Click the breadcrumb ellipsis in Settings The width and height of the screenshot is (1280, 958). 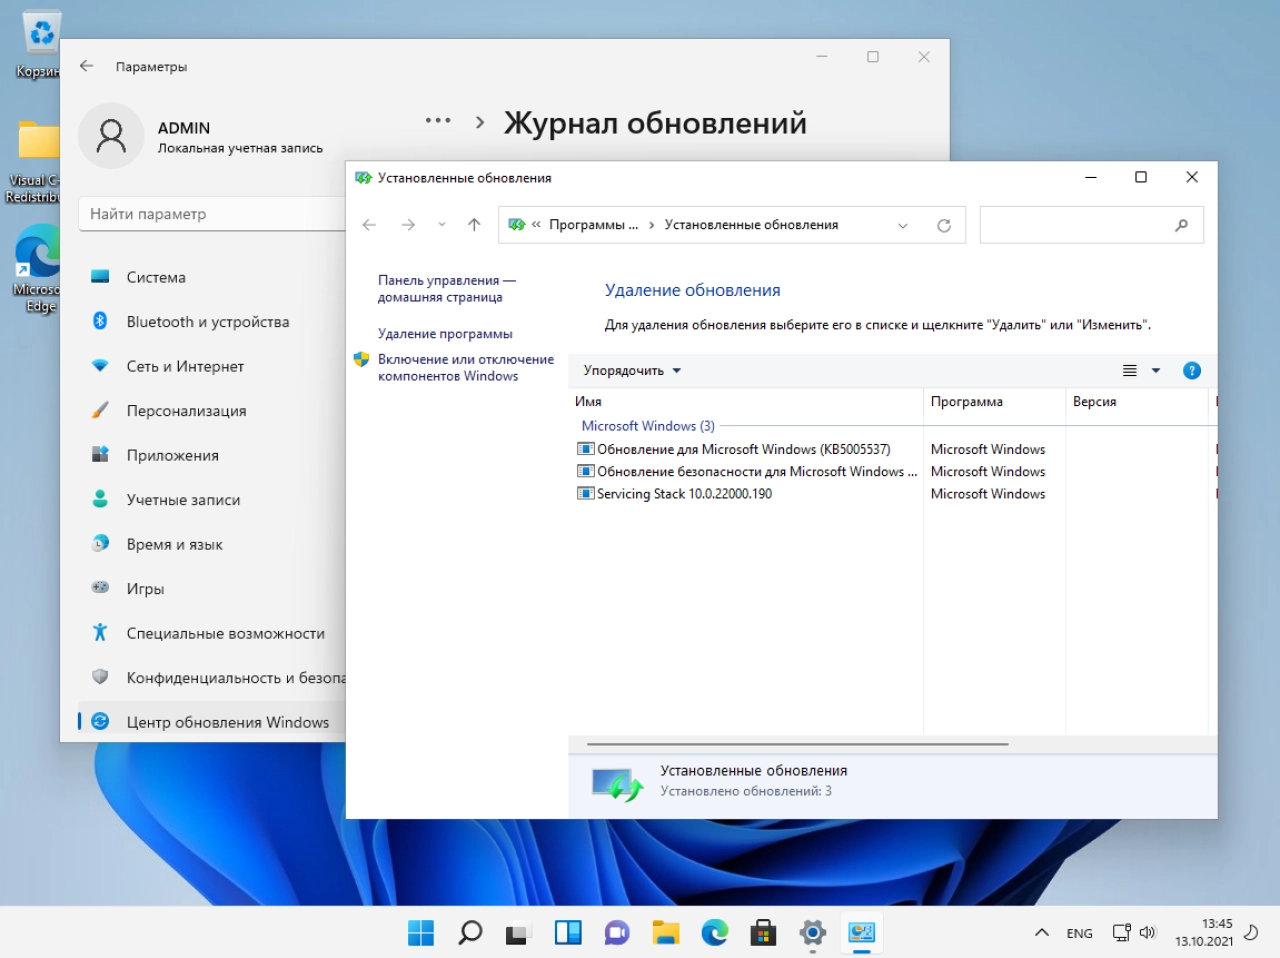[438, 121]
